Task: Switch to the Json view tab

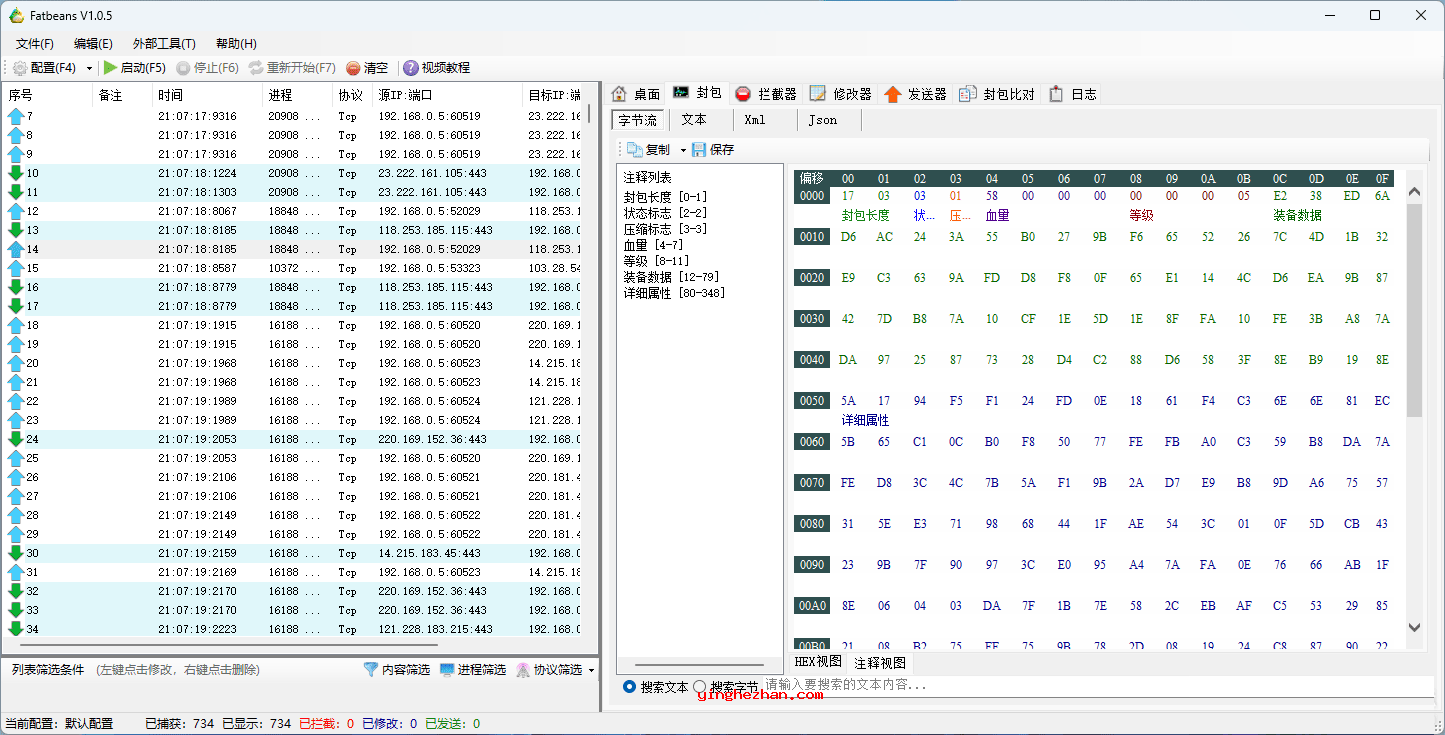Action: [823, 120]
